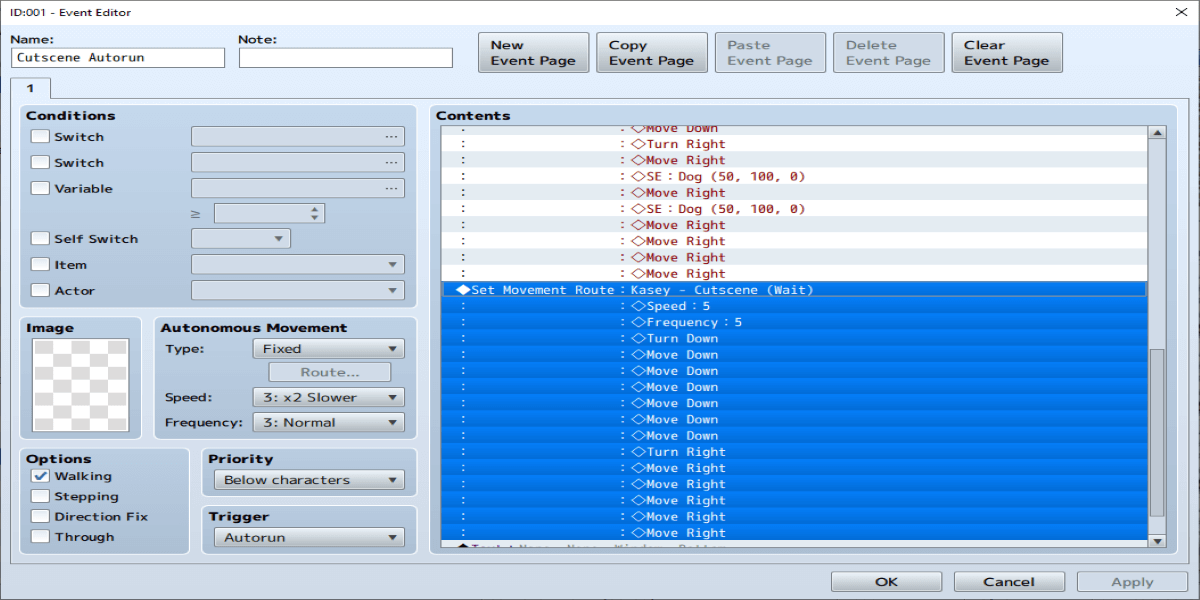Click into the Note input field
Image resolution: width=1200 pixels, height=600 pixels.
(346, 58)
